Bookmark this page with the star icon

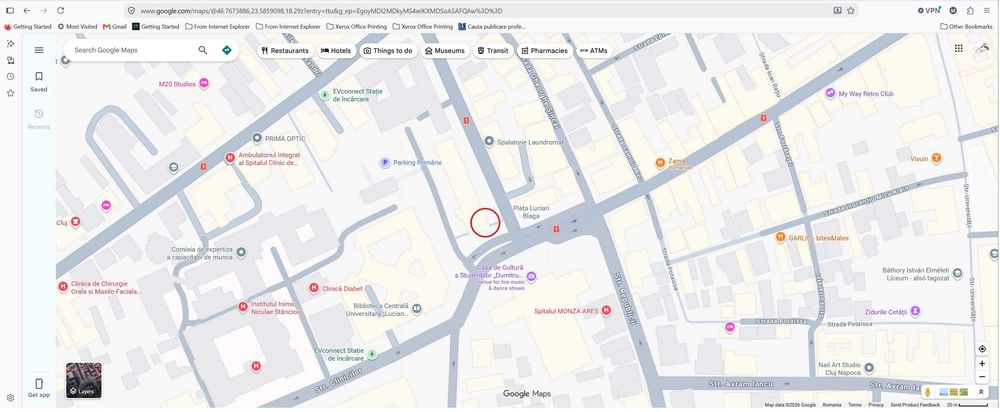coord(851,10)
